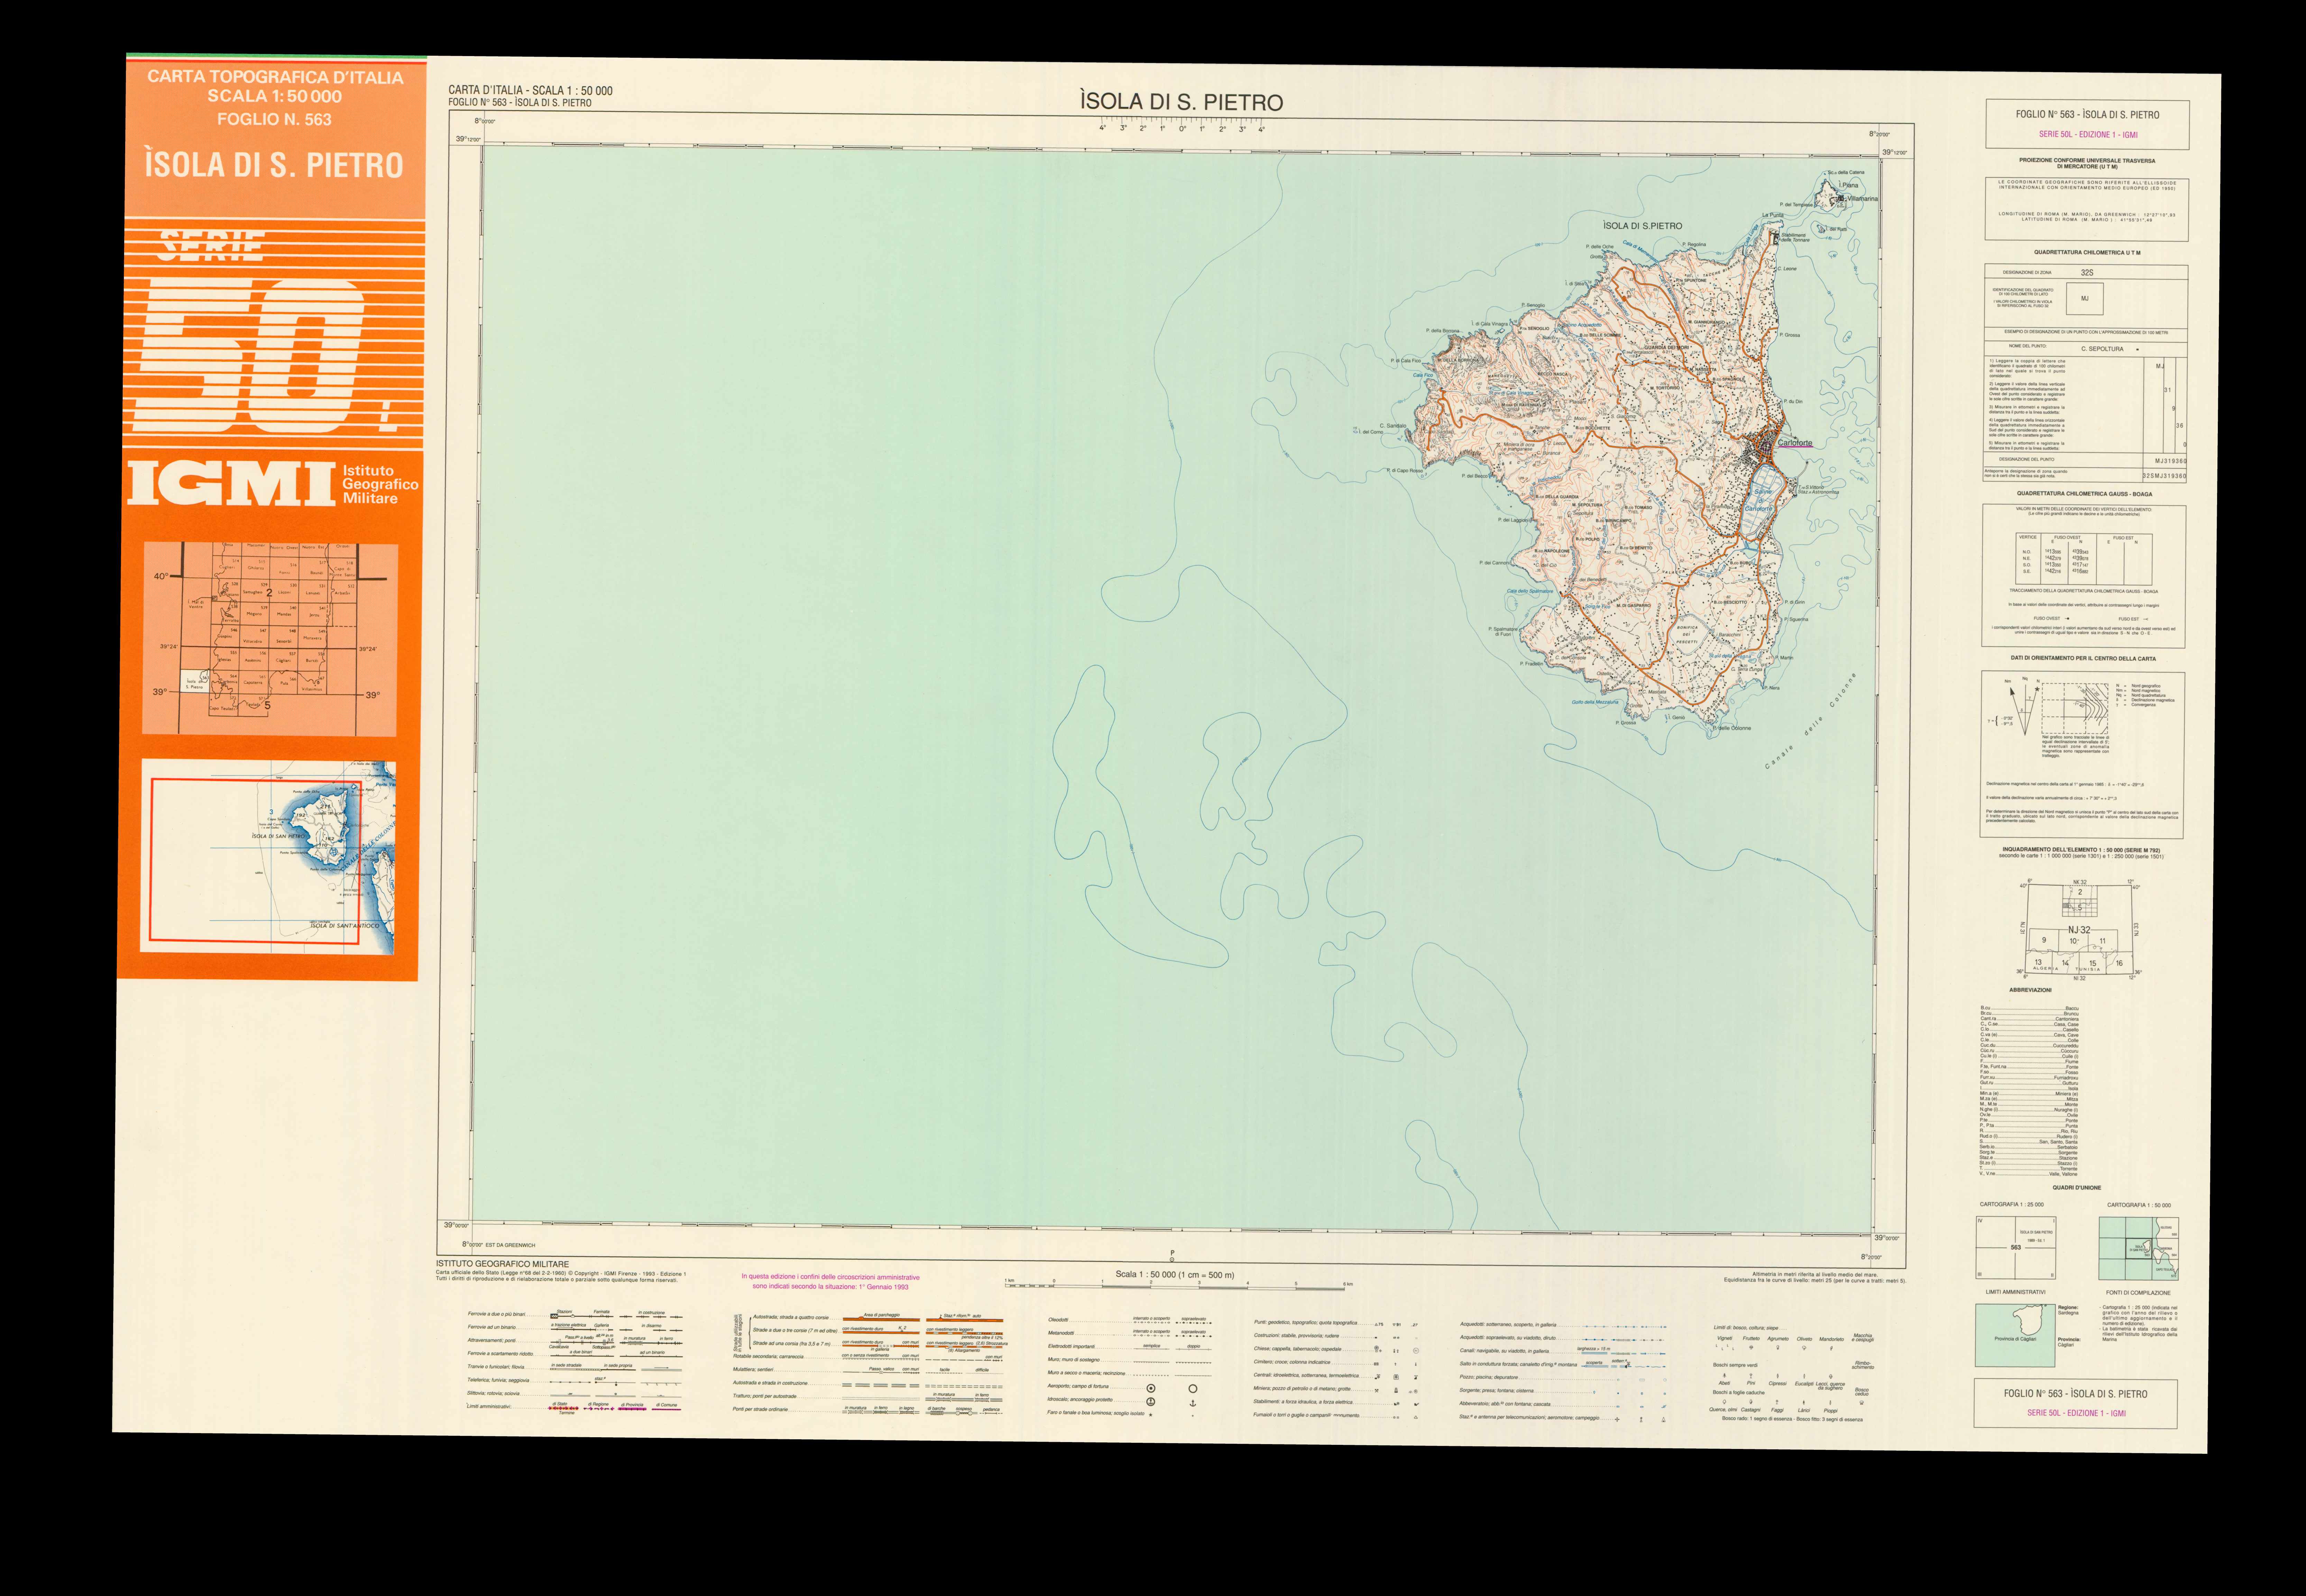
Task: Click the 'BECCO NASCA' label
Action: pyautogui.click(x=1553, y=374)
